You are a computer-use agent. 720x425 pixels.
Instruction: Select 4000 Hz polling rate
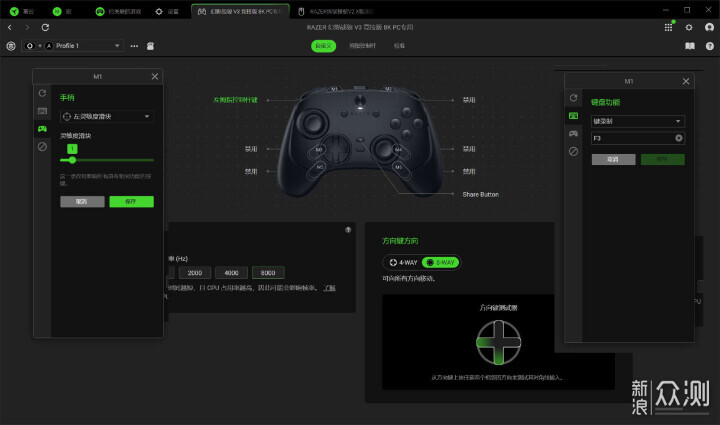[231, 273]
